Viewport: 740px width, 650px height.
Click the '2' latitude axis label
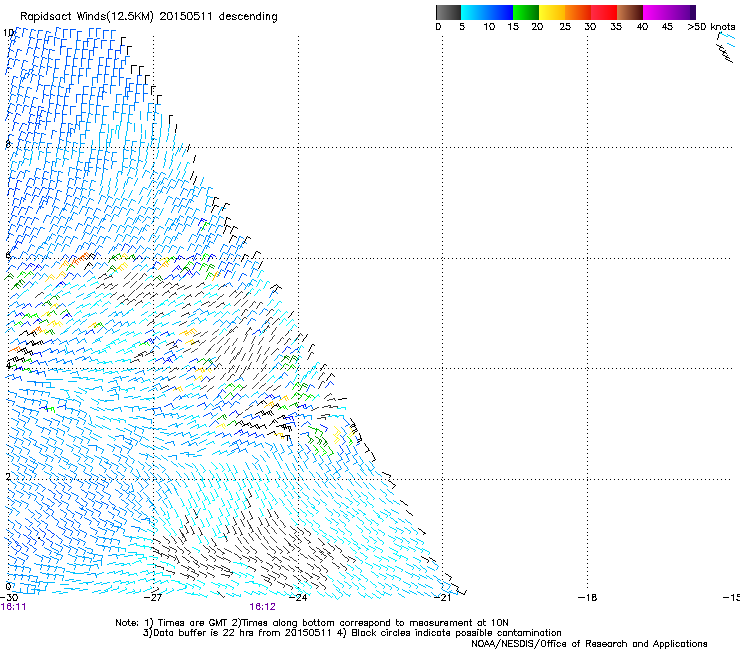tap(8, 476)
